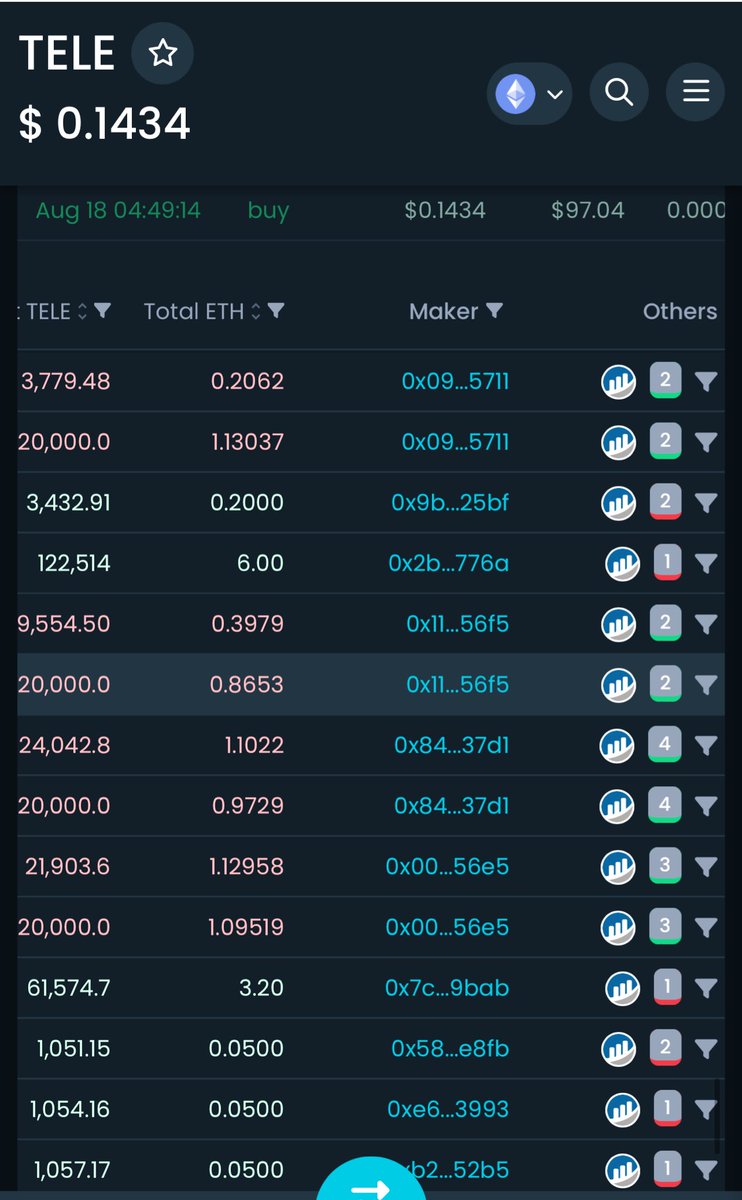Click trade-count badge 2 in the 0.2062 ETH row
This screenshot has width=742, height=1200.
coord(665,380)
